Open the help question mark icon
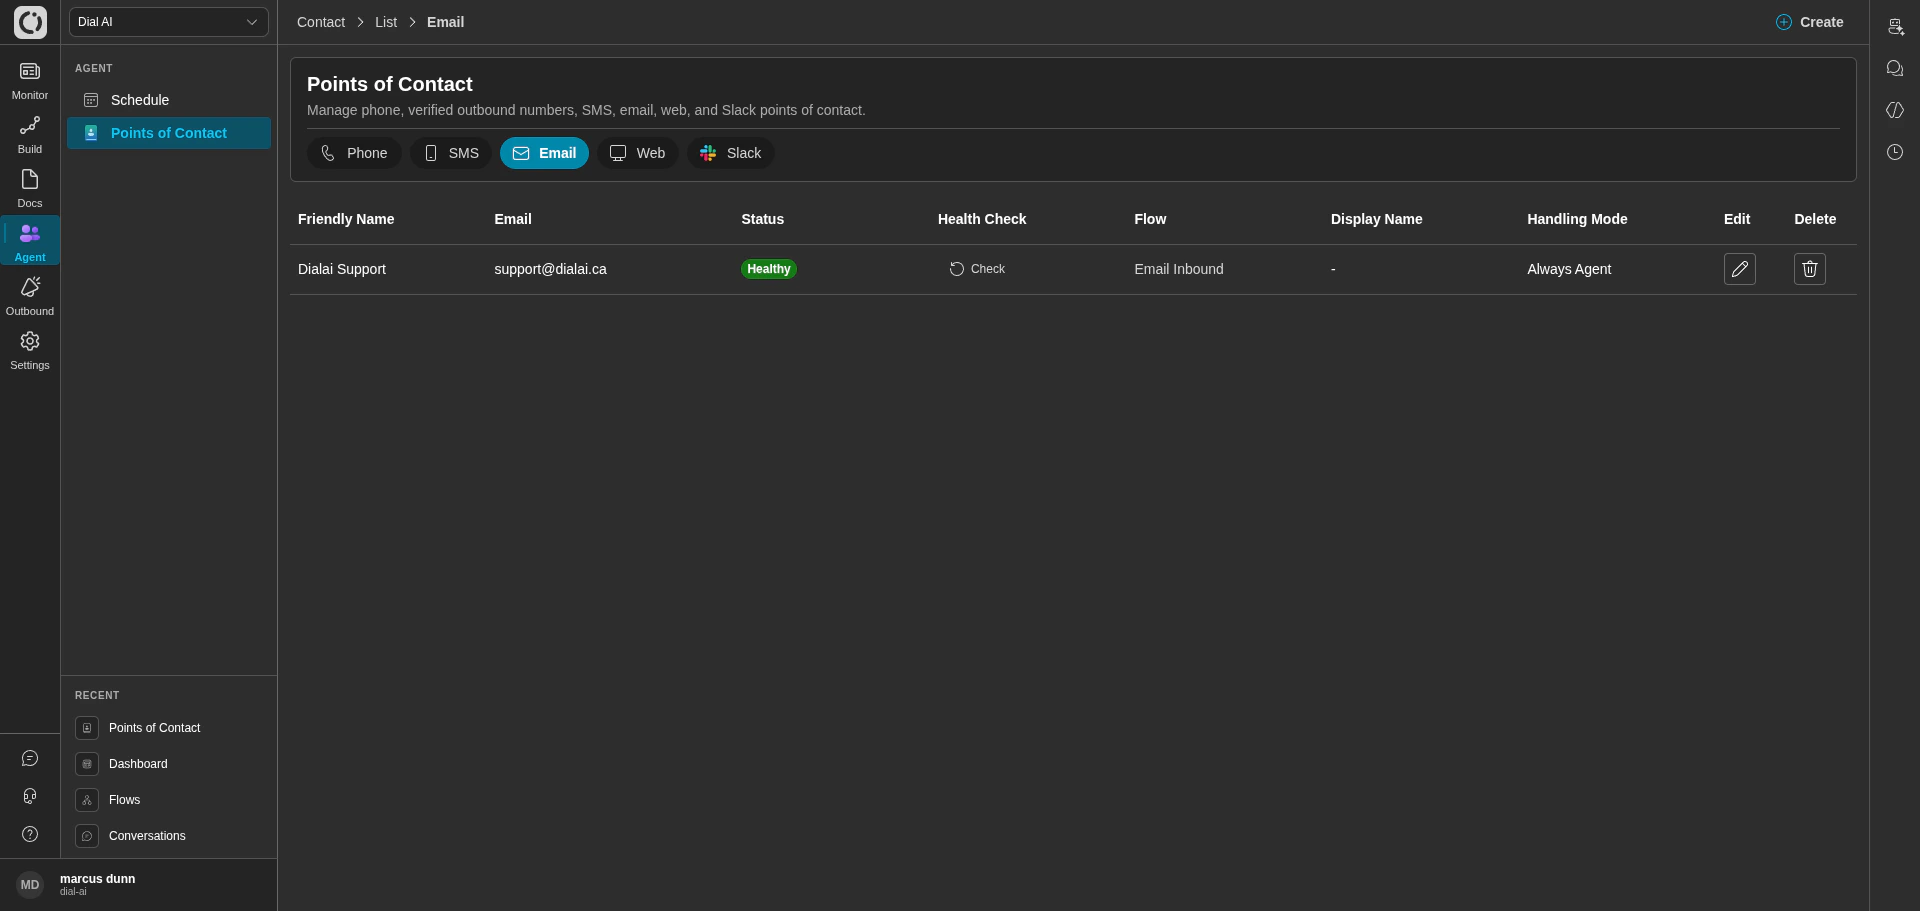The image size is (1920, 911). (30, 834)
